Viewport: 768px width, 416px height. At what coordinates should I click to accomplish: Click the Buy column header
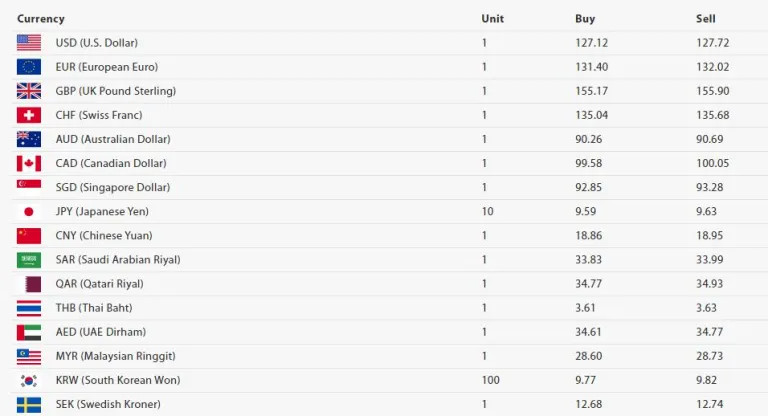click(x=585, y=19)
